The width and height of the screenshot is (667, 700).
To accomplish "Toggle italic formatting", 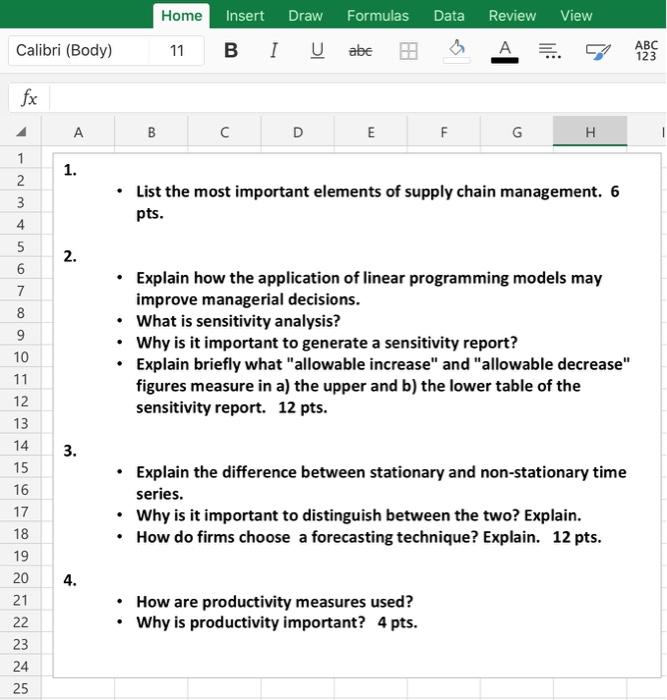I will tap(274, 50).
